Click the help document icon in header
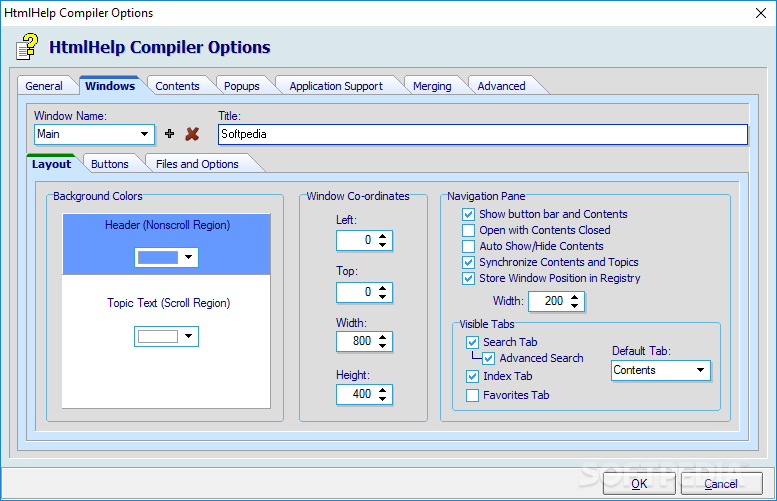Screen dimensions: 777x501 27,47
